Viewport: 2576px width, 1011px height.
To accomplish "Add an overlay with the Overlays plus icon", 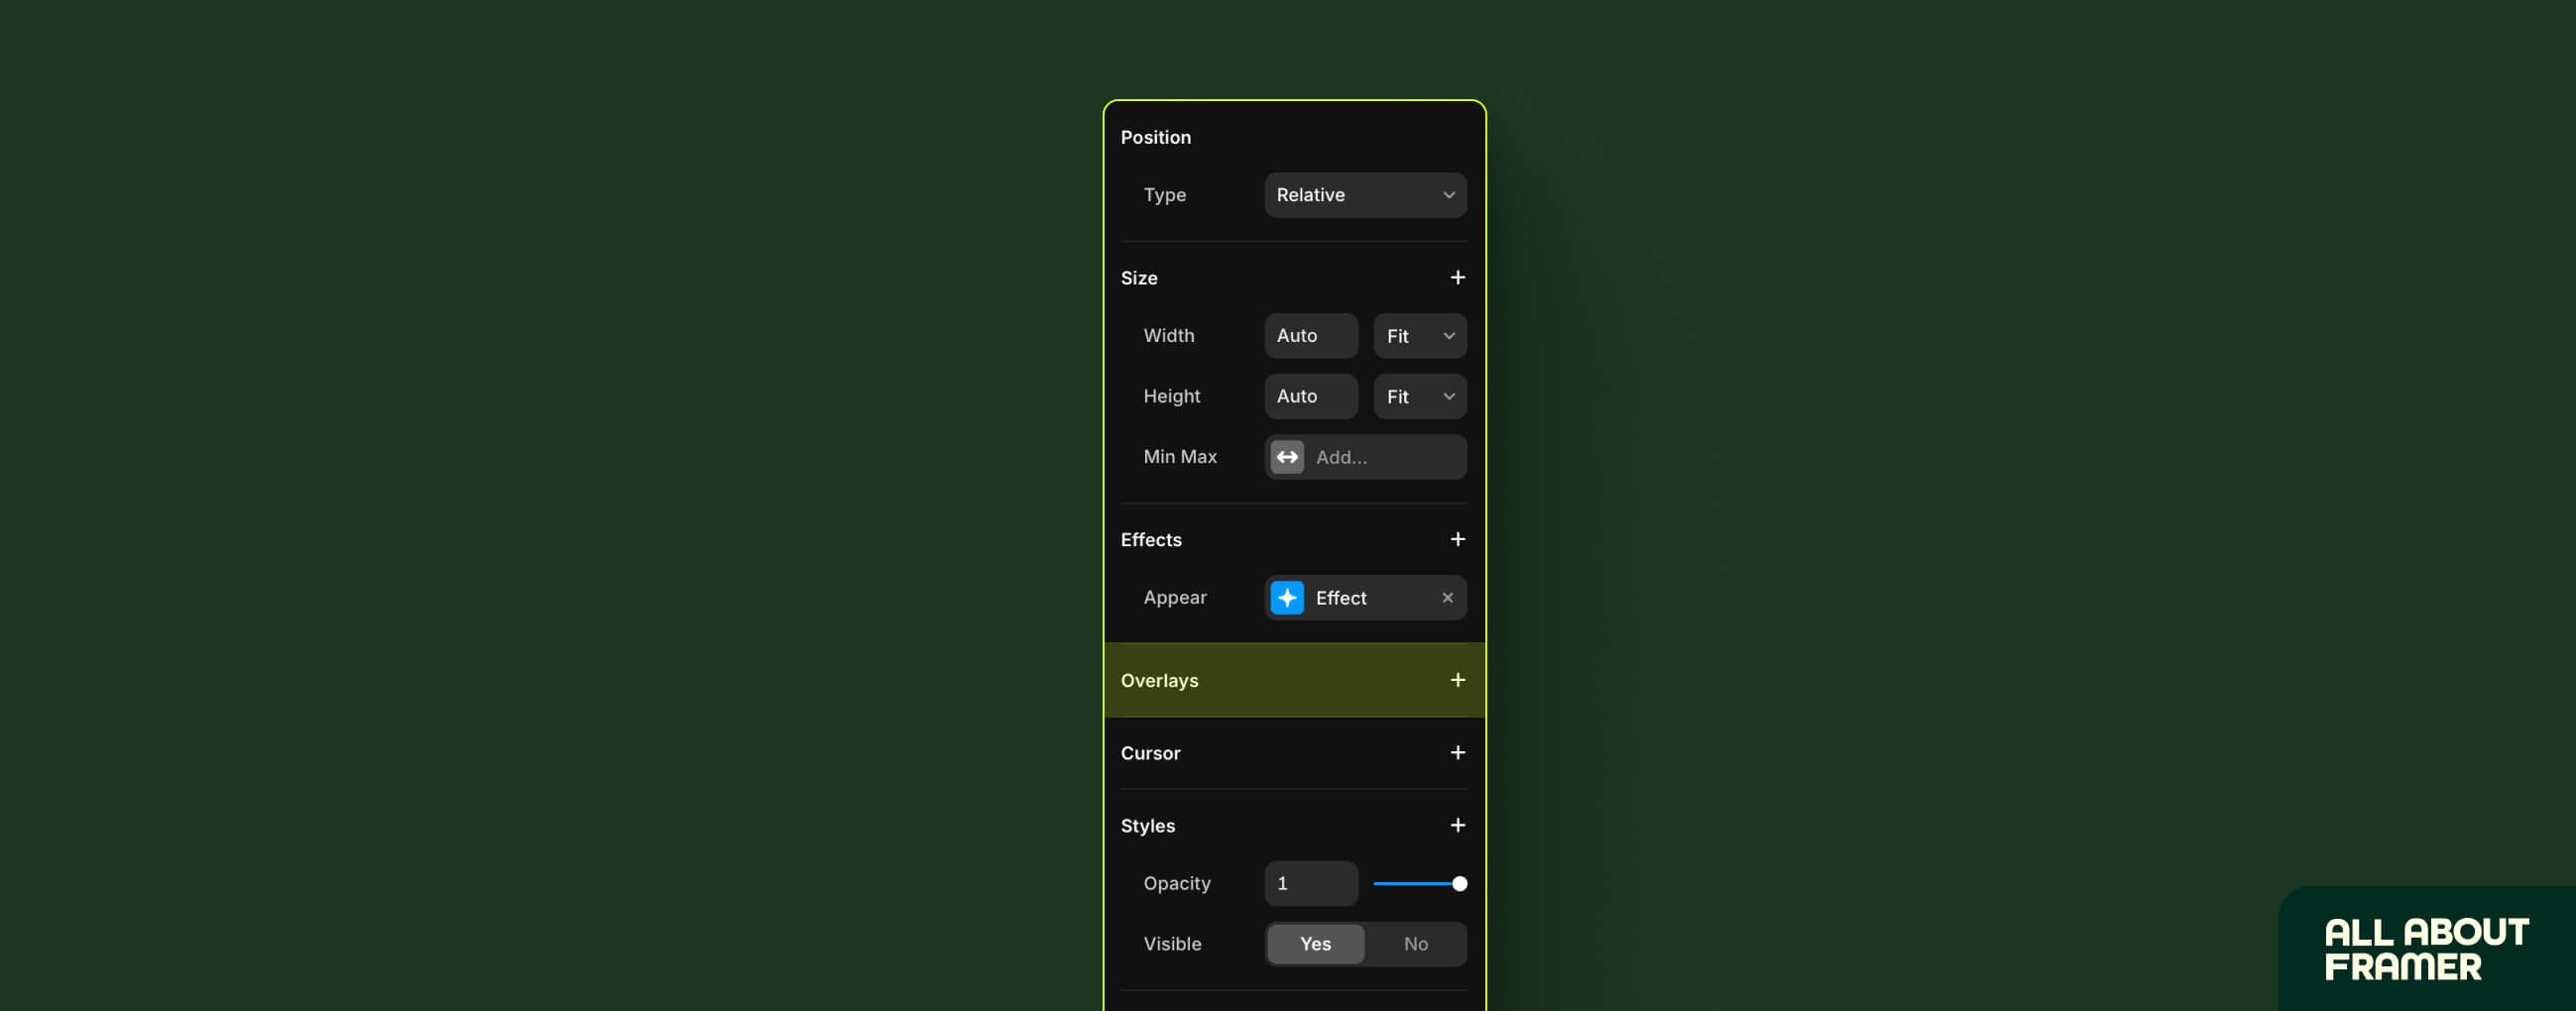I will pos(1458,680).
